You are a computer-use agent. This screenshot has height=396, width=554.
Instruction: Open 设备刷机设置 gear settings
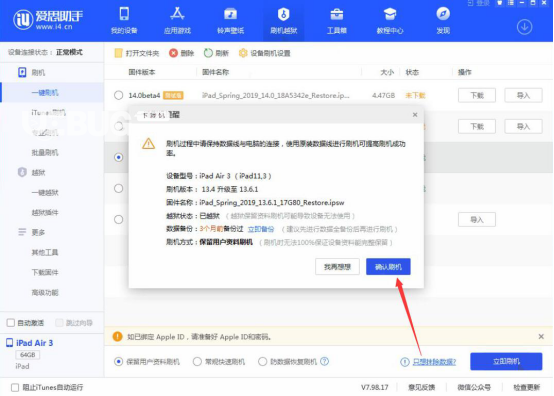[x=265, y=53]
